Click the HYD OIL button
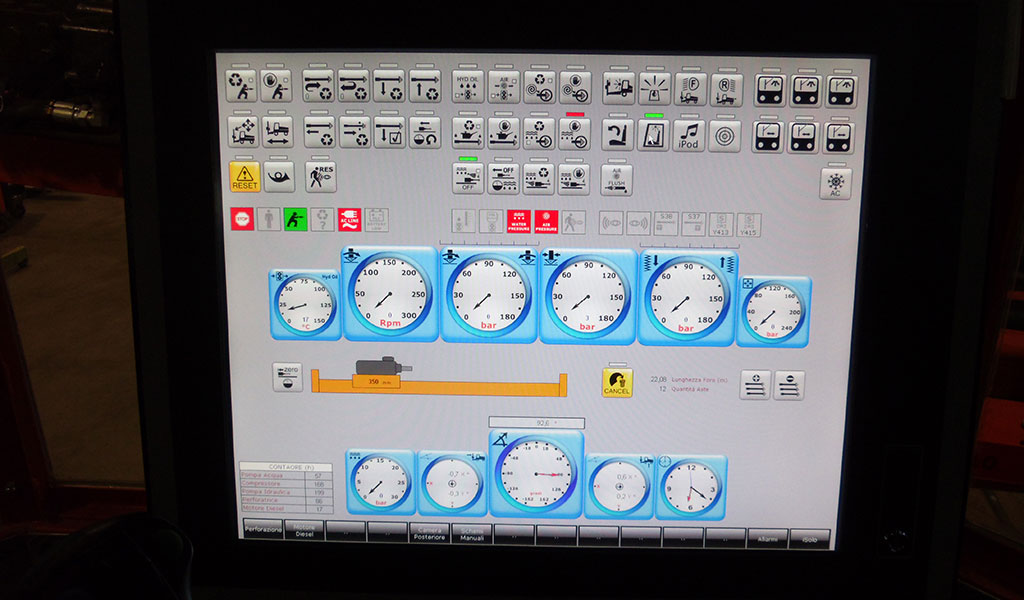 [467, 88]
